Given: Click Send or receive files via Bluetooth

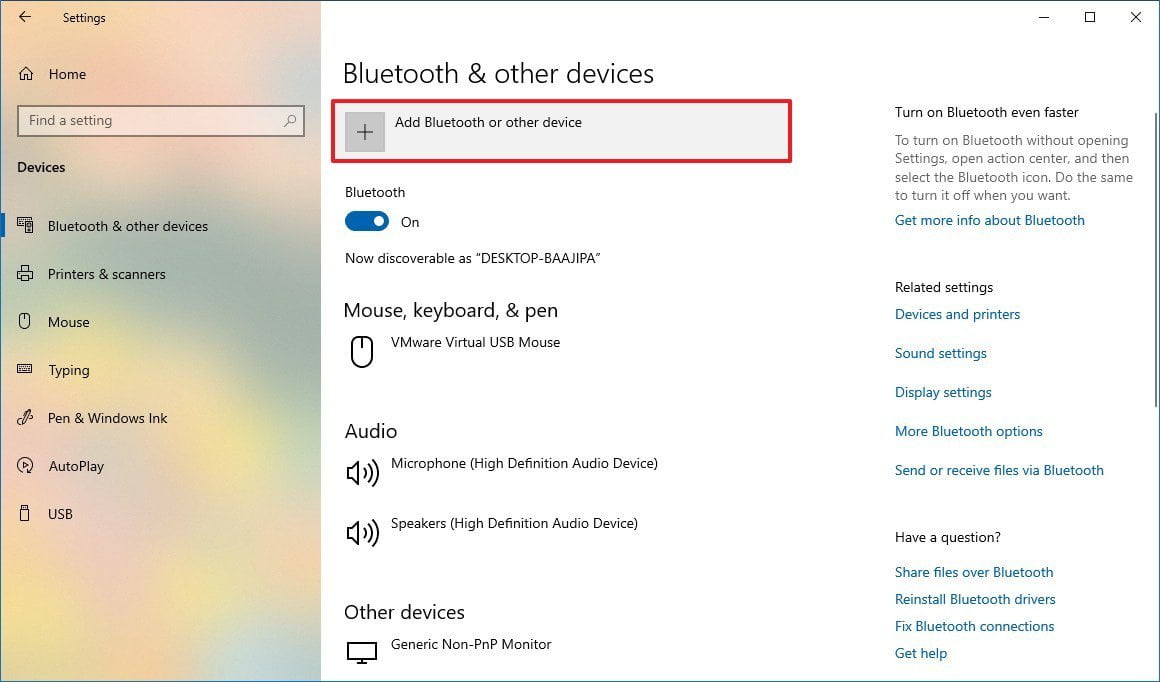Looking at the screenshot, I should pos(999,470).
